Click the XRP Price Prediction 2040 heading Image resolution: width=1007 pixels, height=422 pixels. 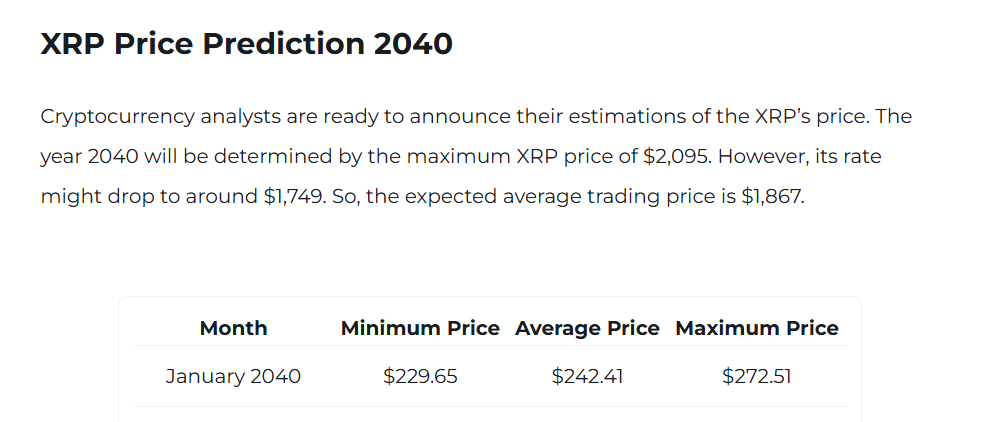click(246, 44)
